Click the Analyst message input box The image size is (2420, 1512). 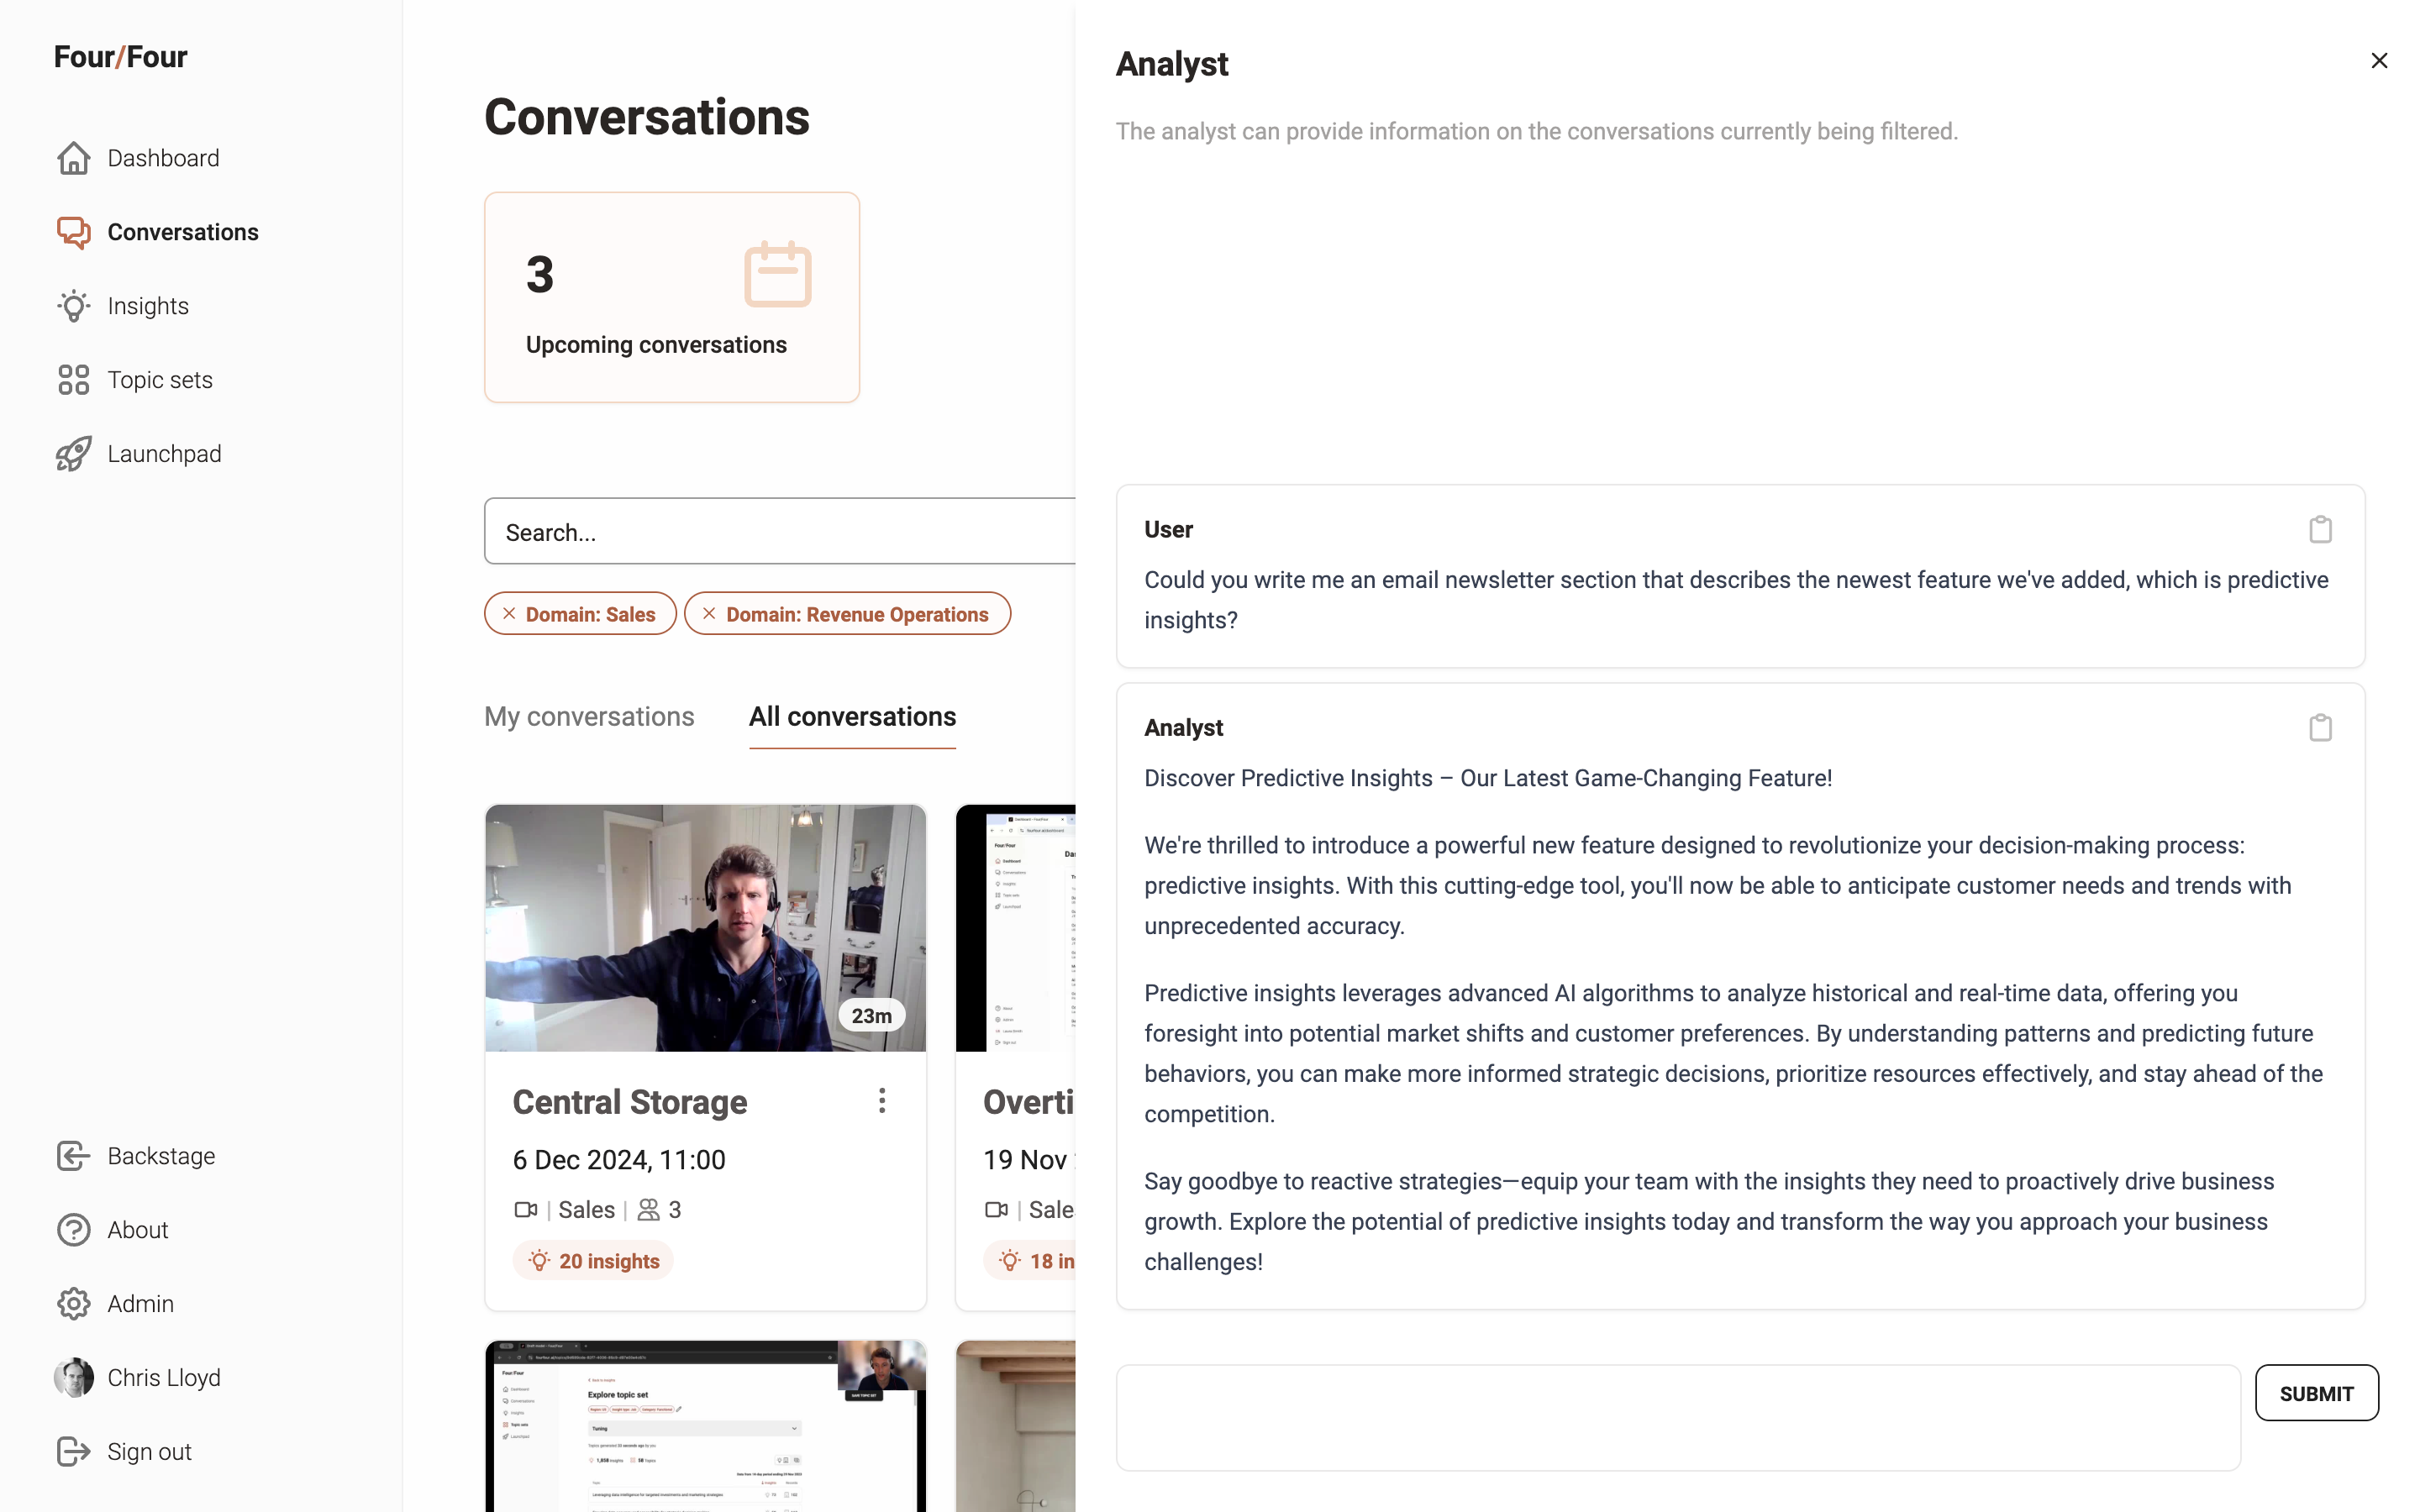[x=1677, y=1417]
